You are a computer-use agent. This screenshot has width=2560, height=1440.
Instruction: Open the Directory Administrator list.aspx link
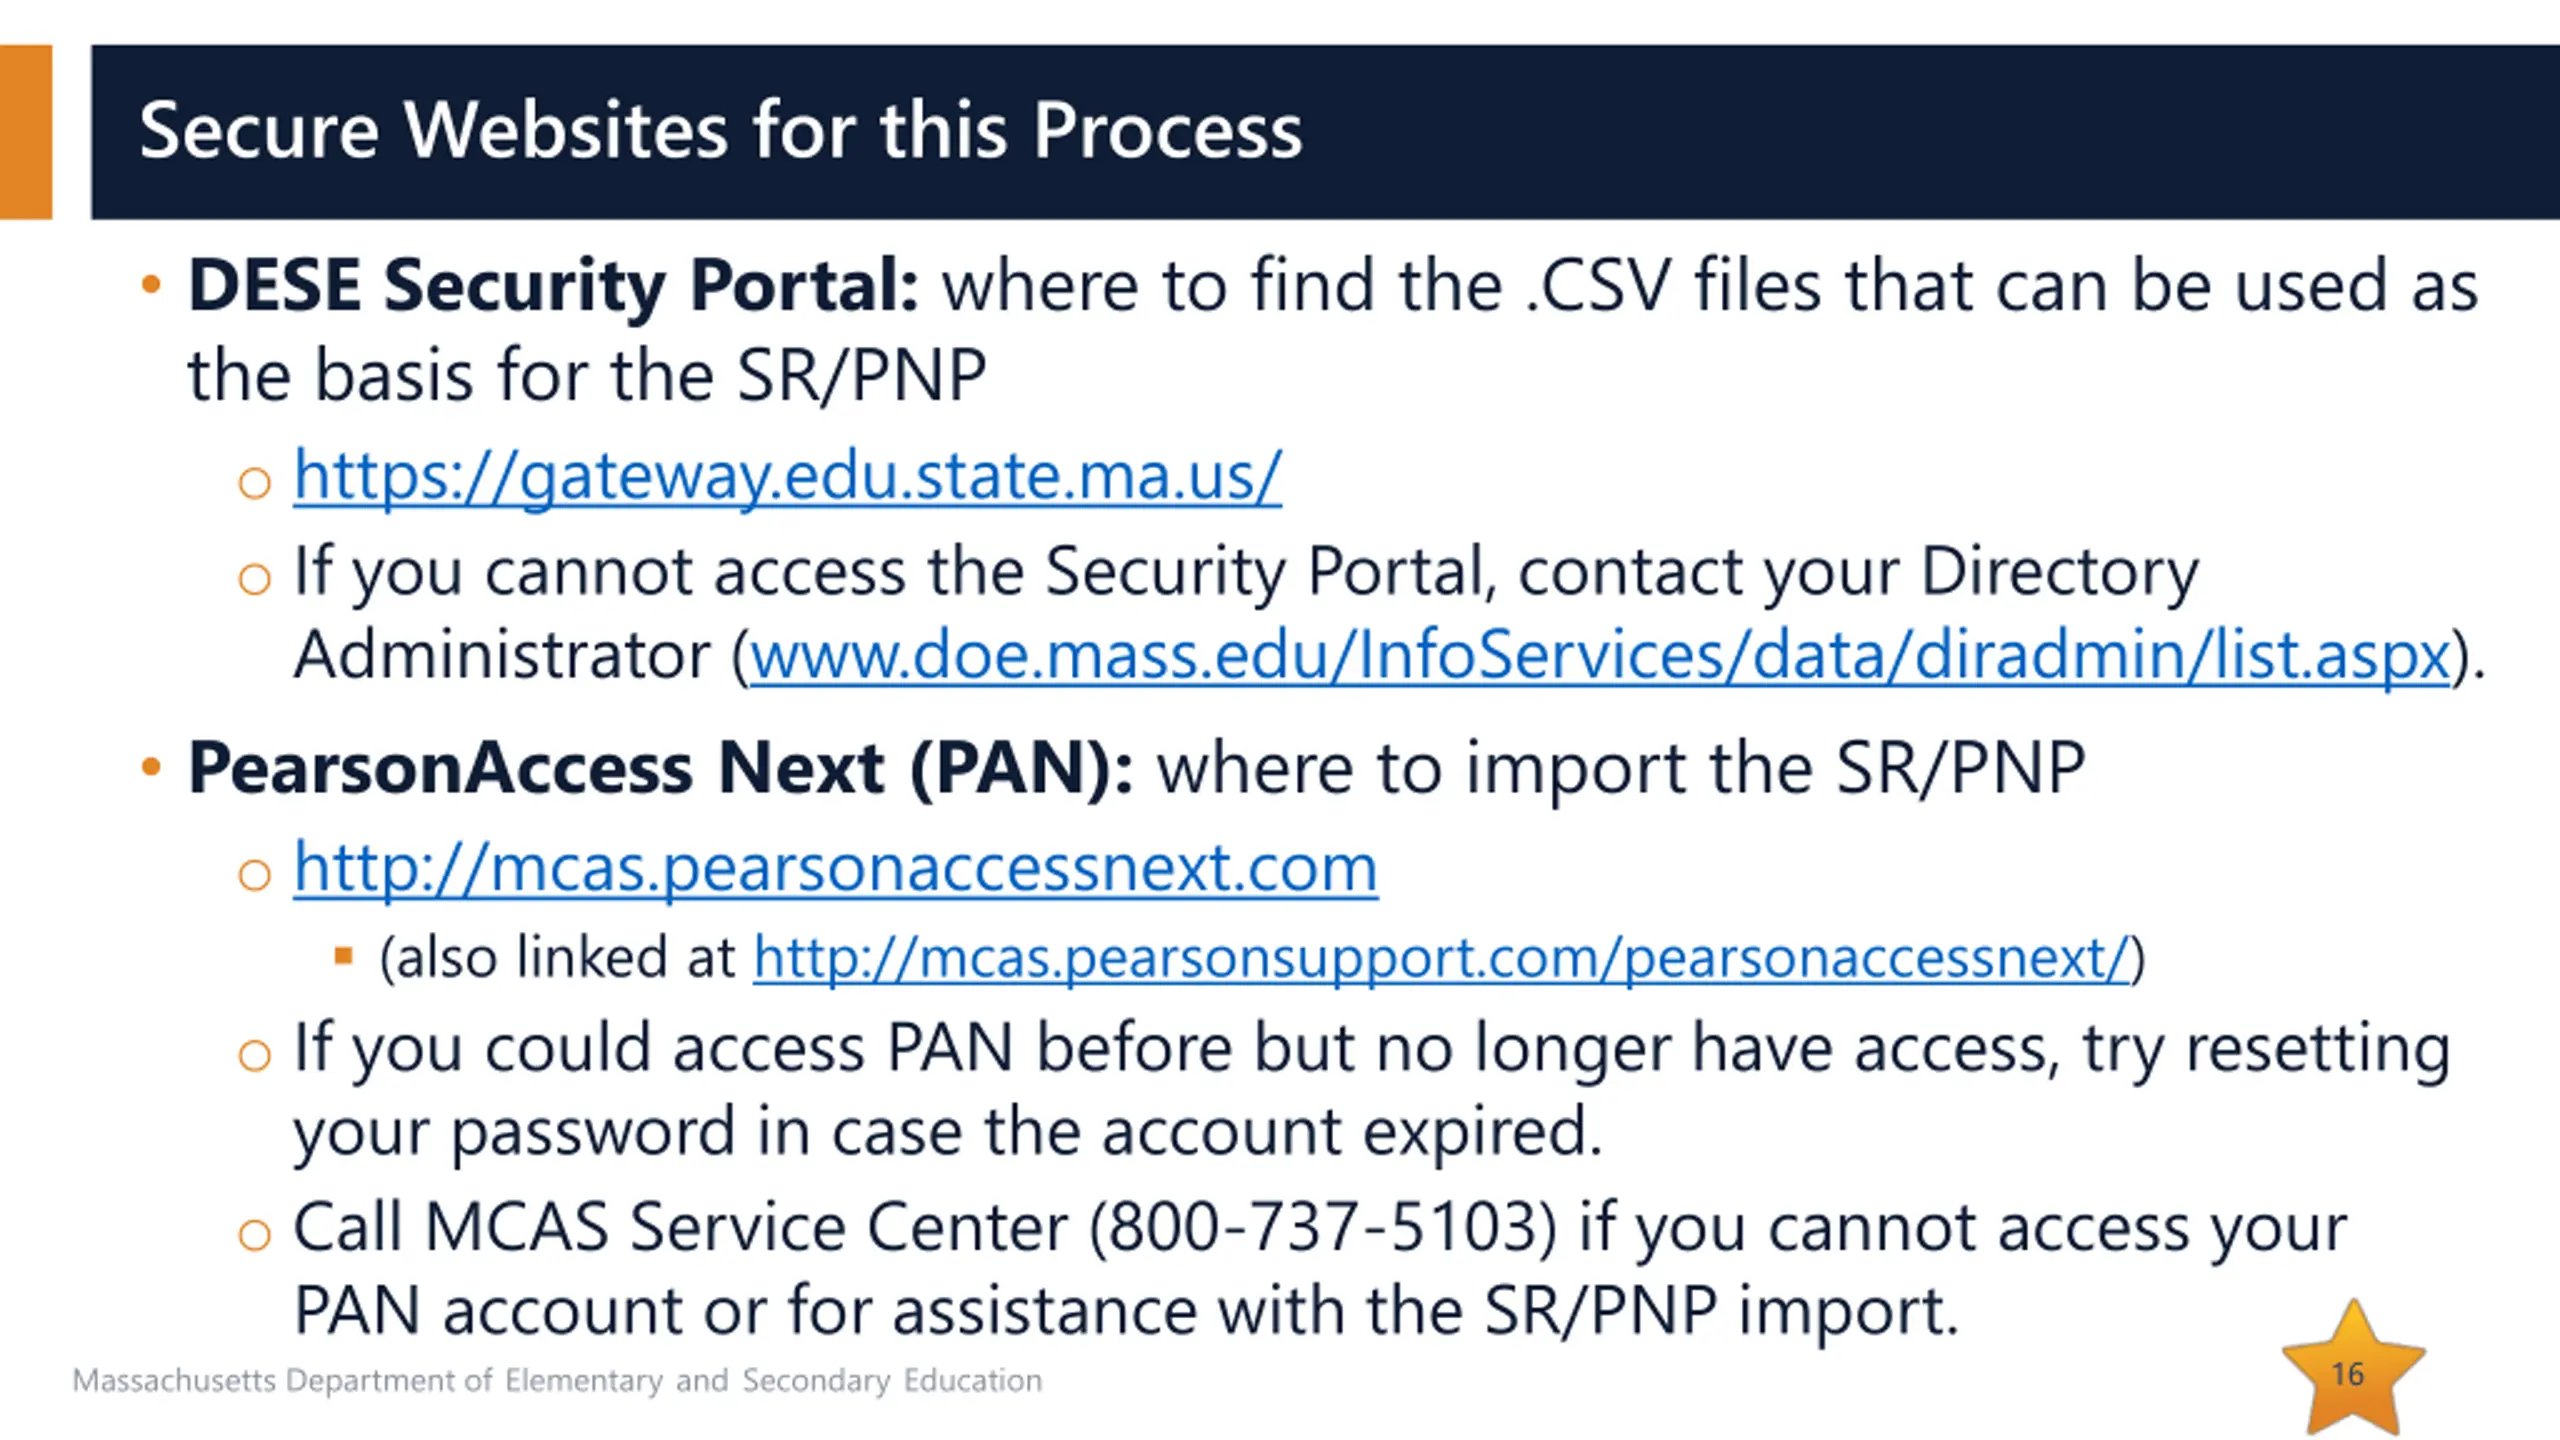(1600, 656)
